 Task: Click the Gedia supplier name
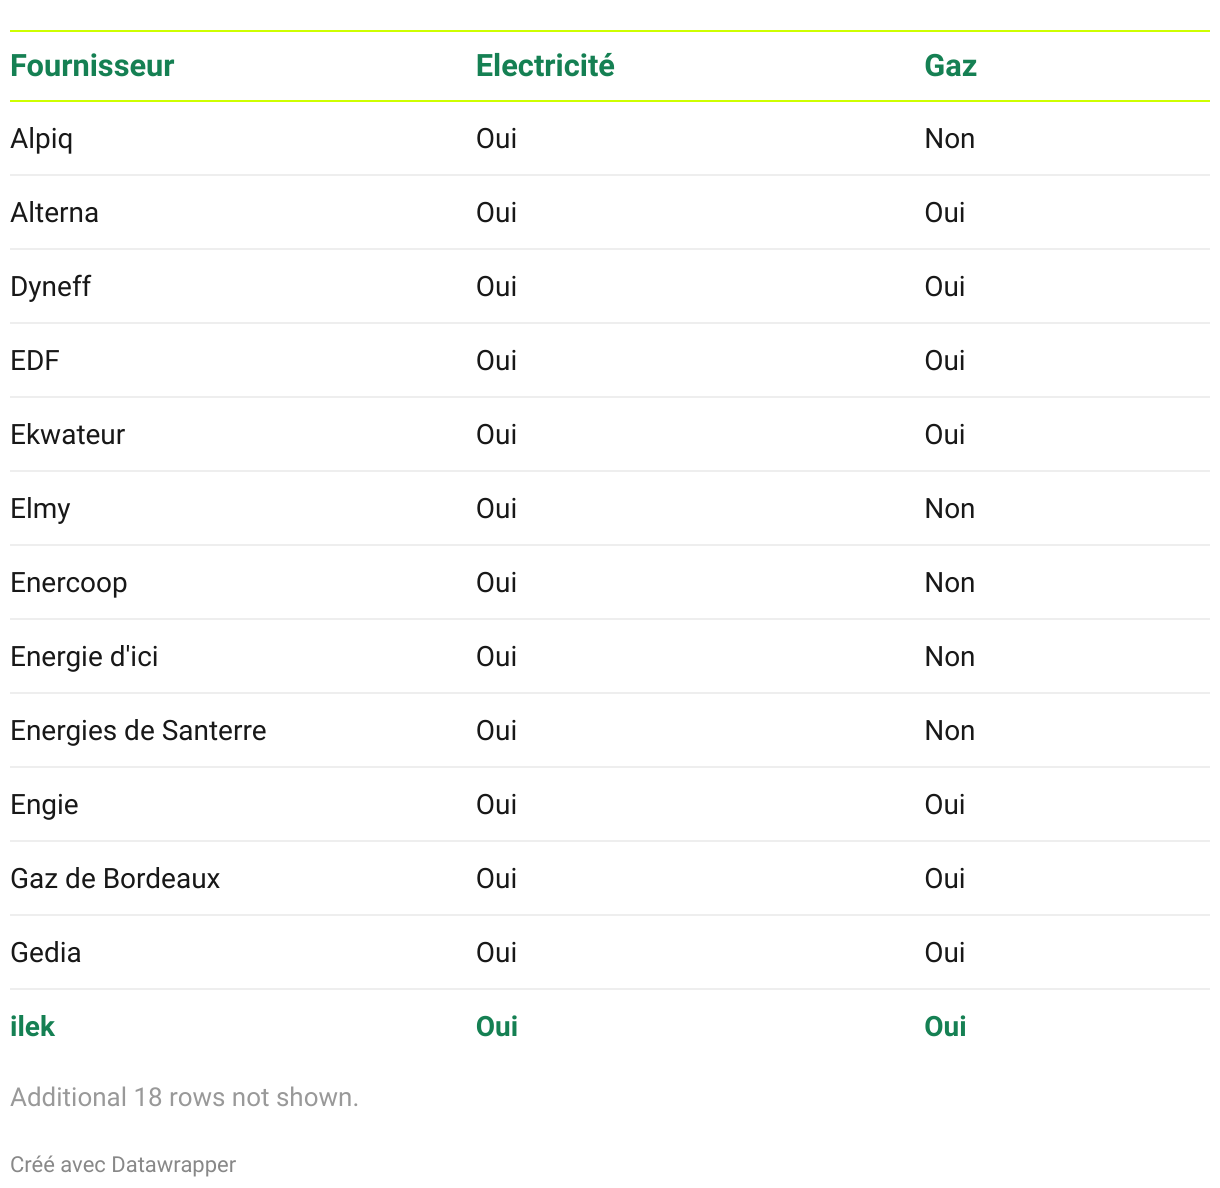(46, 953)
